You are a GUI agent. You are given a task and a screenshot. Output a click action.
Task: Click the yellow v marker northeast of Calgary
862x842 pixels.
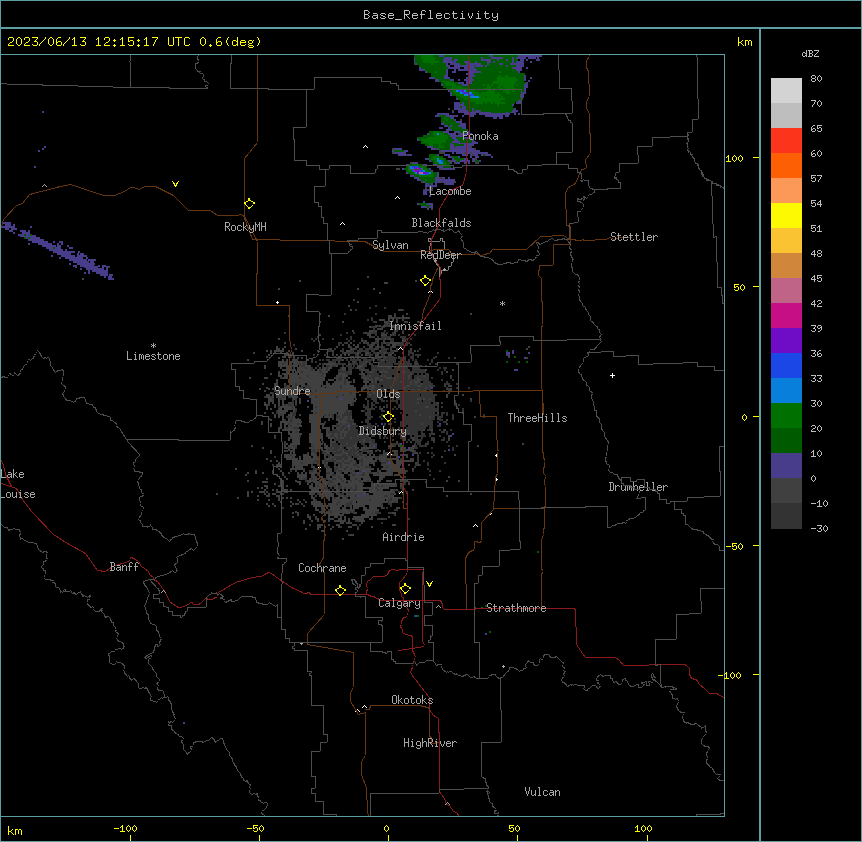429,584
